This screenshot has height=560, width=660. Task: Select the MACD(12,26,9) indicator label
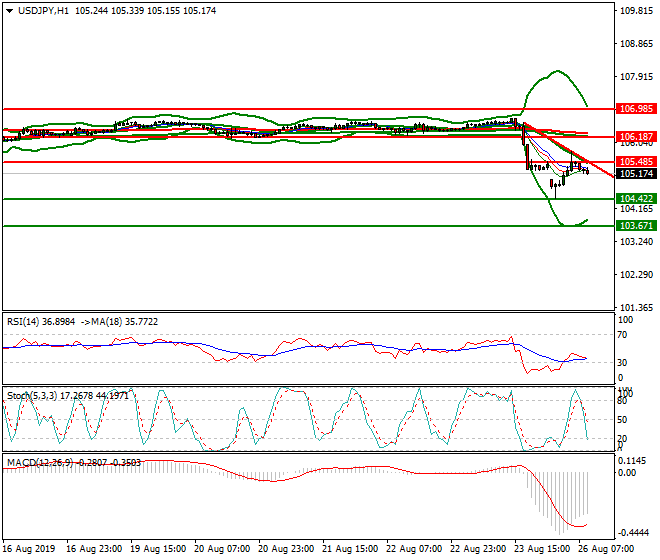(40, 463)
